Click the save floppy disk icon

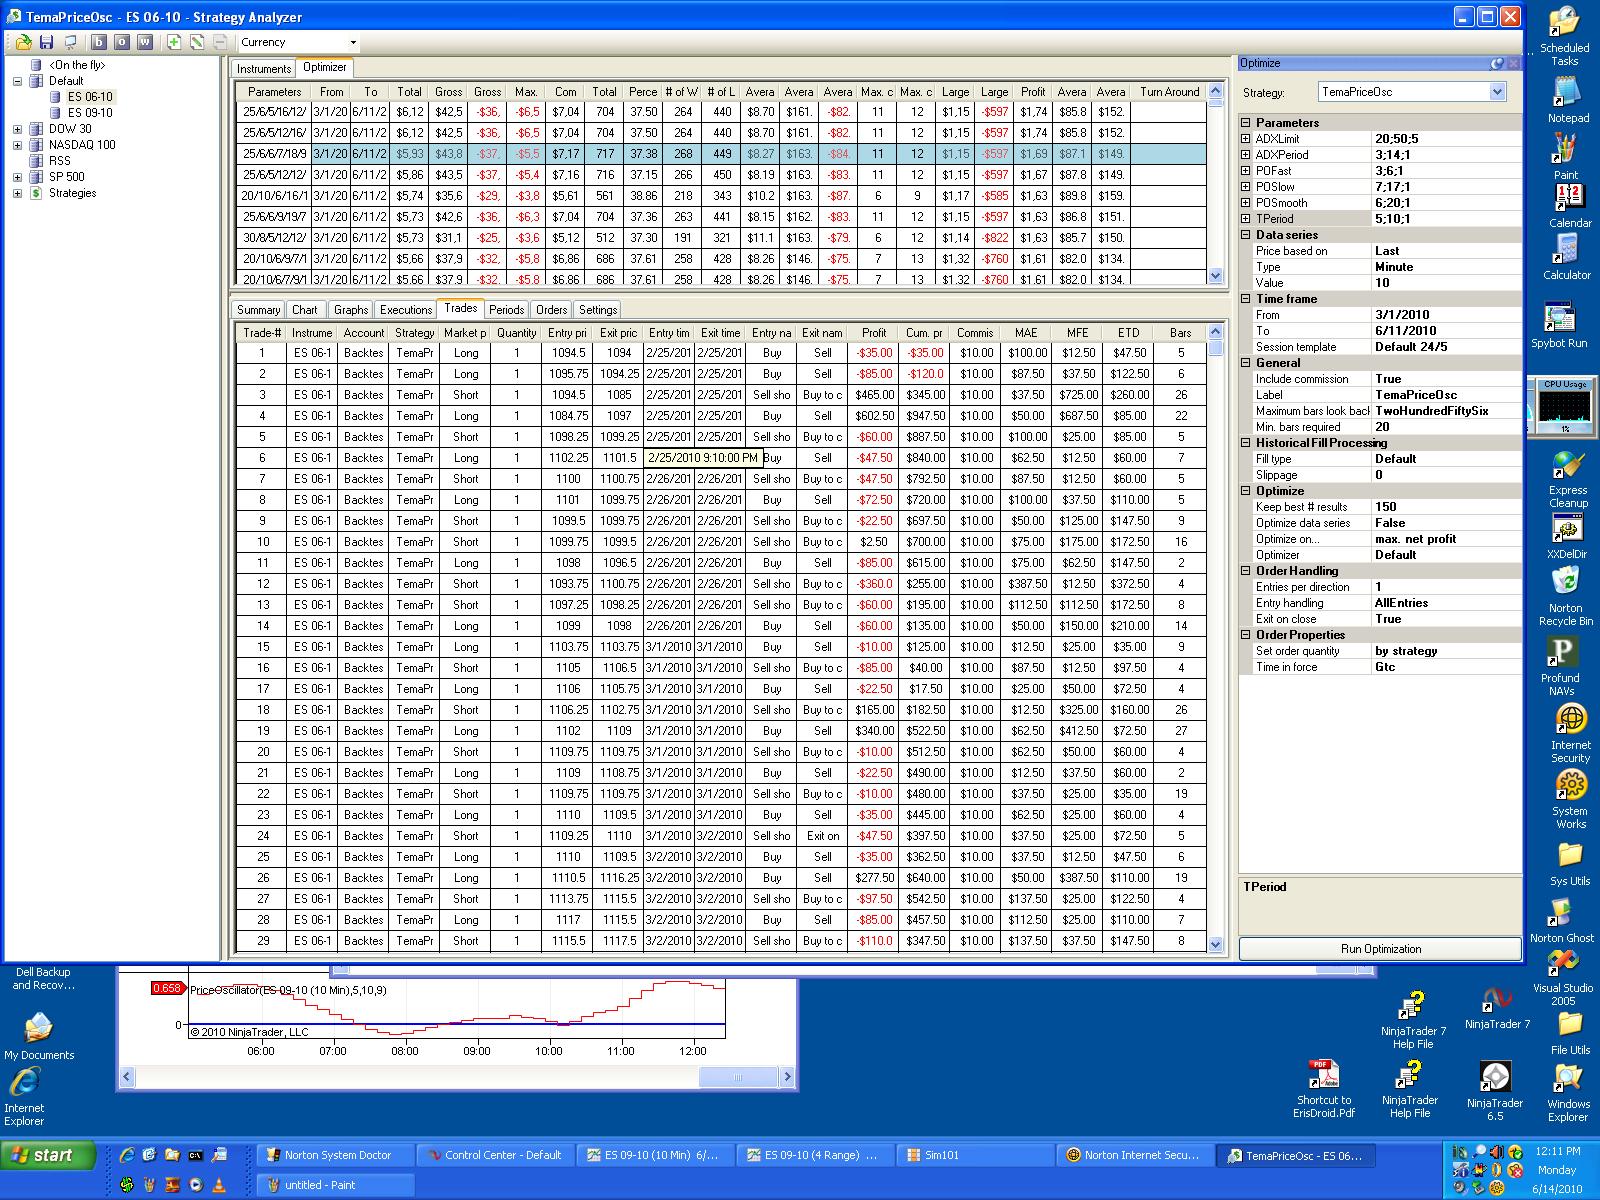coord(46,42)
